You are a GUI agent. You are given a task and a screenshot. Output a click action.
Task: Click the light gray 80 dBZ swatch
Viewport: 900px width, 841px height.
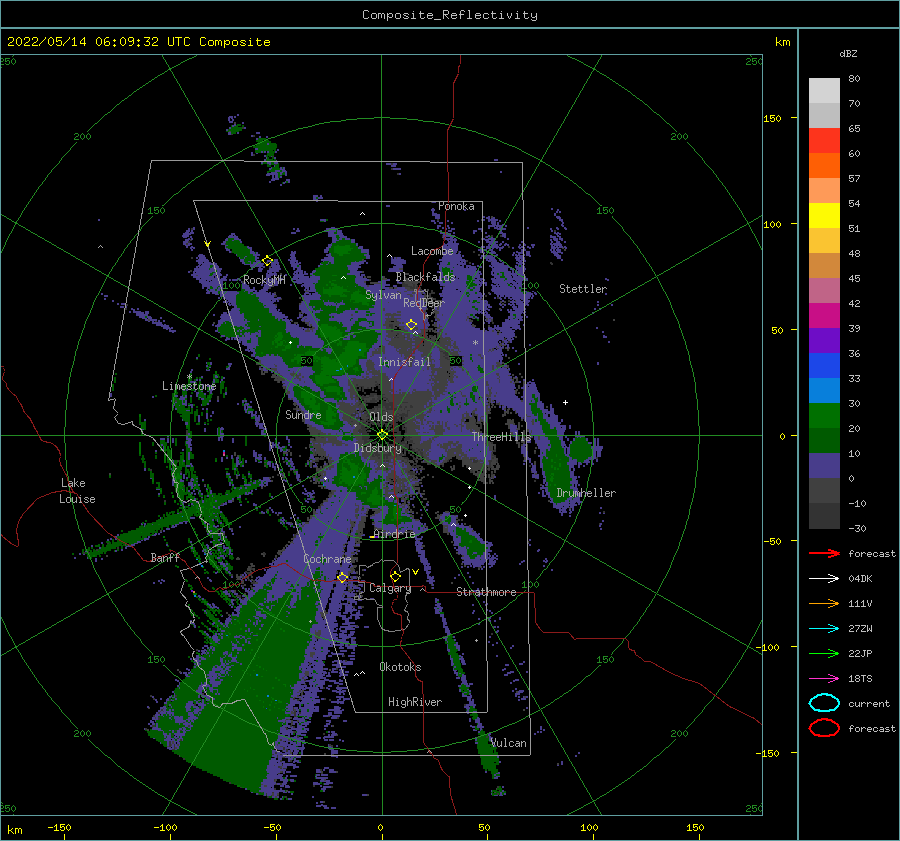[824, 90]
